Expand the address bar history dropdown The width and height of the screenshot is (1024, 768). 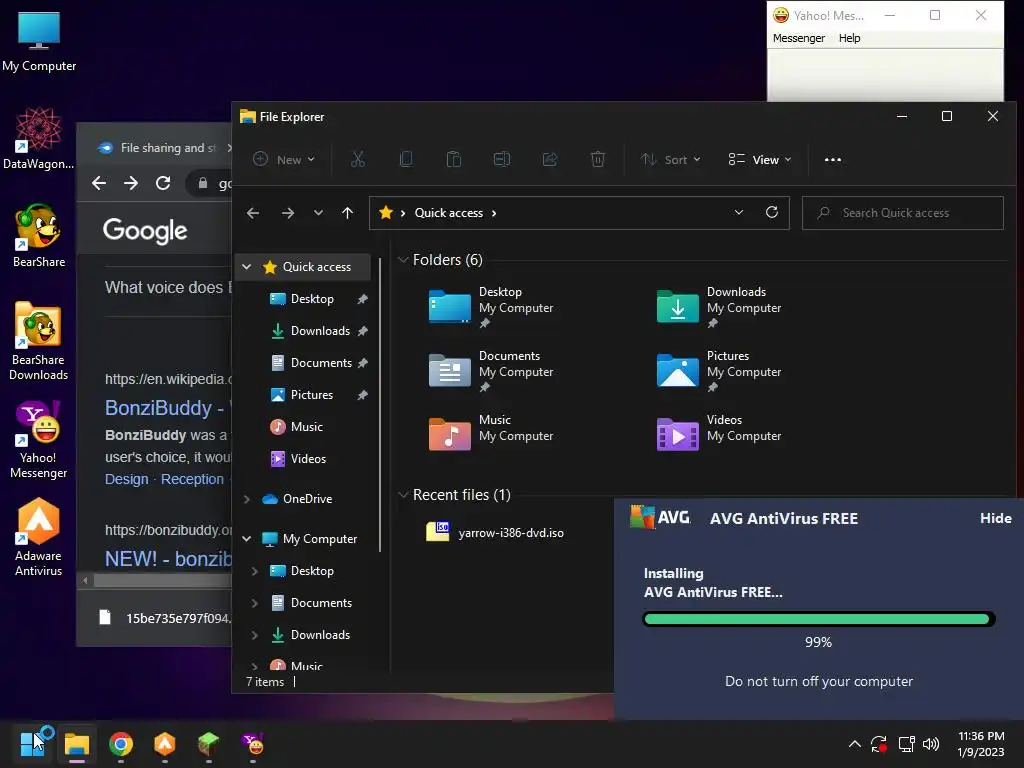tap(739, 212)
